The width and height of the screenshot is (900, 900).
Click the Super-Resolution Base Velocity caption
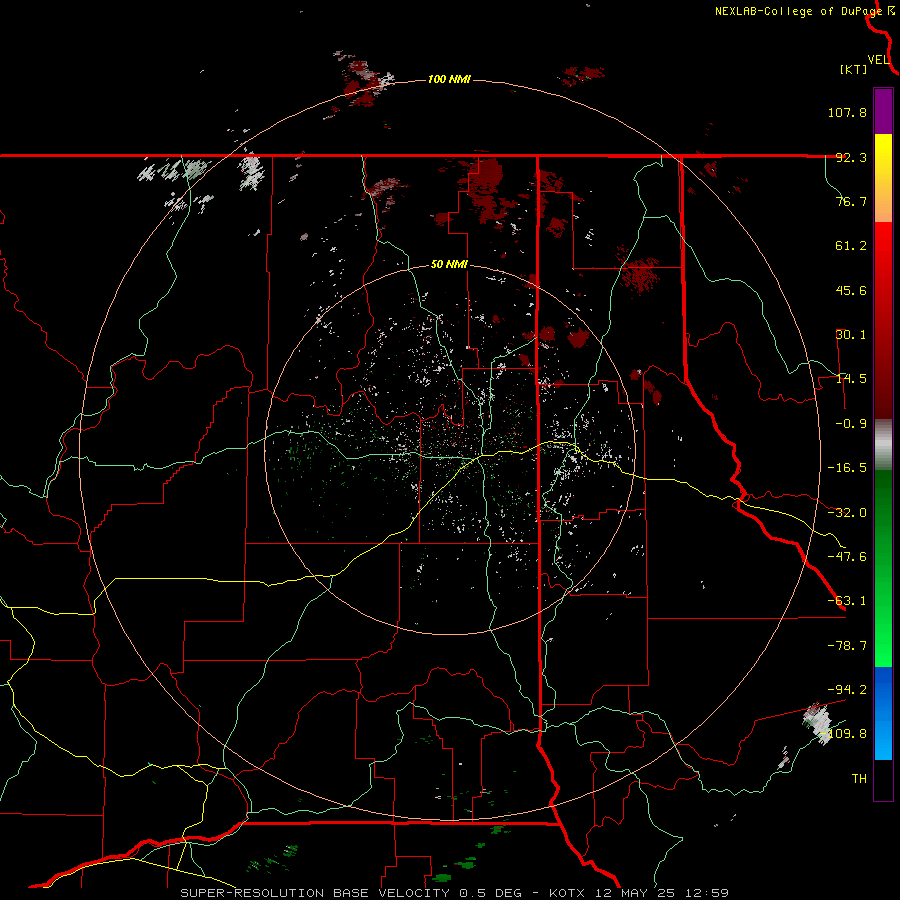pos(454,893)
